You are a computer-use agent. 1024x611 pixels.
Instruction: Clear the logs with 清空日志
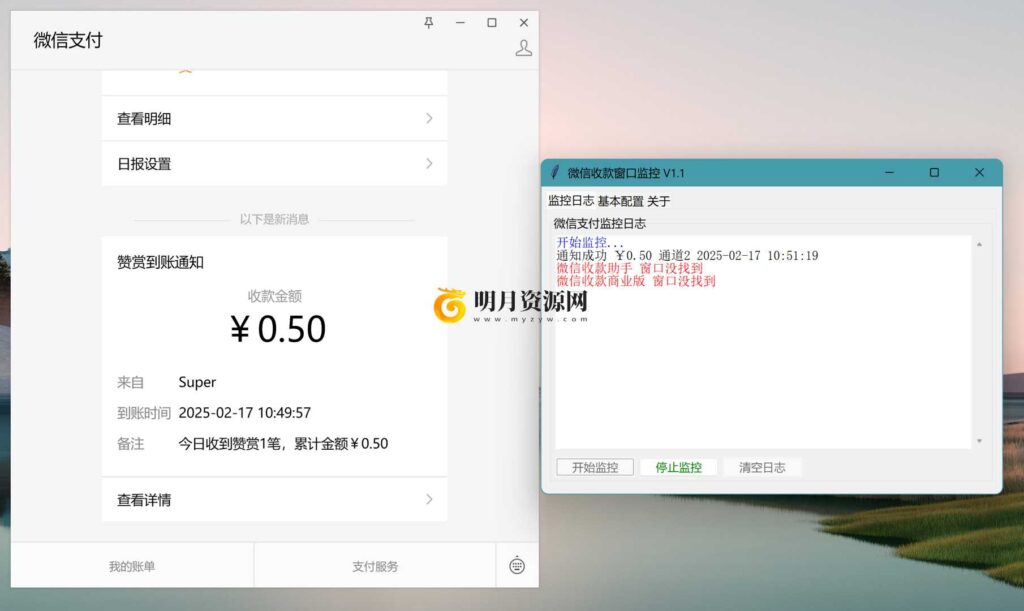763,467
